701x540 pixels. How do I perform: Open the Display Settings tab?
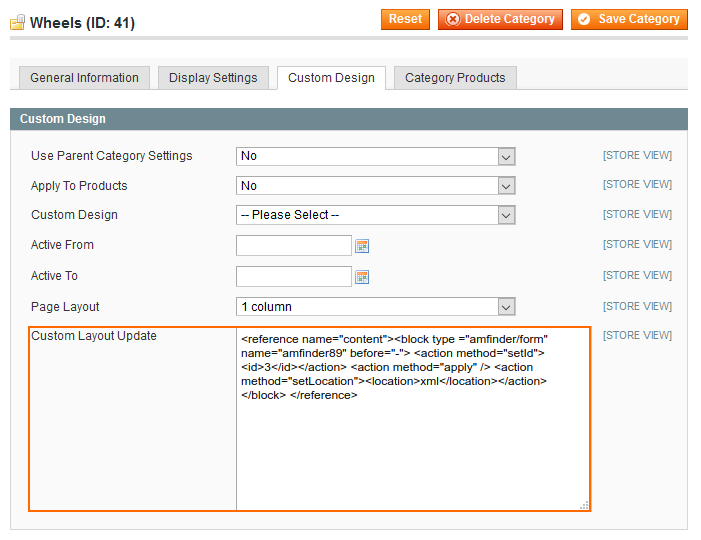tap(213, 78)
